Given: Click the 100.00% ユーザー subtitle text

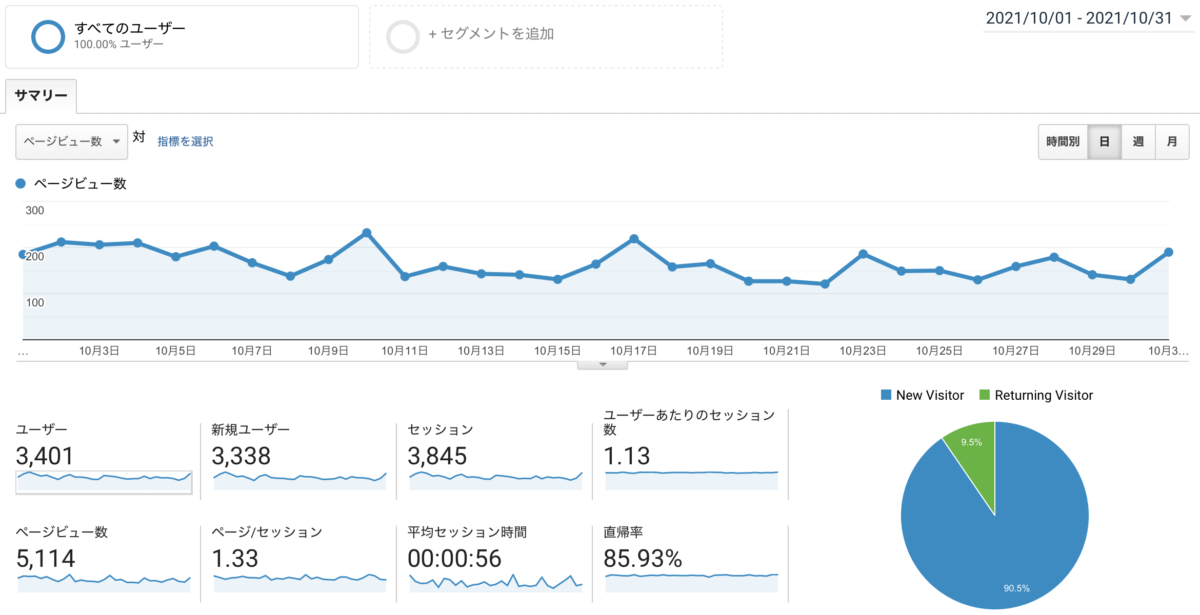Looking at the screenshot, I should 119,45.
